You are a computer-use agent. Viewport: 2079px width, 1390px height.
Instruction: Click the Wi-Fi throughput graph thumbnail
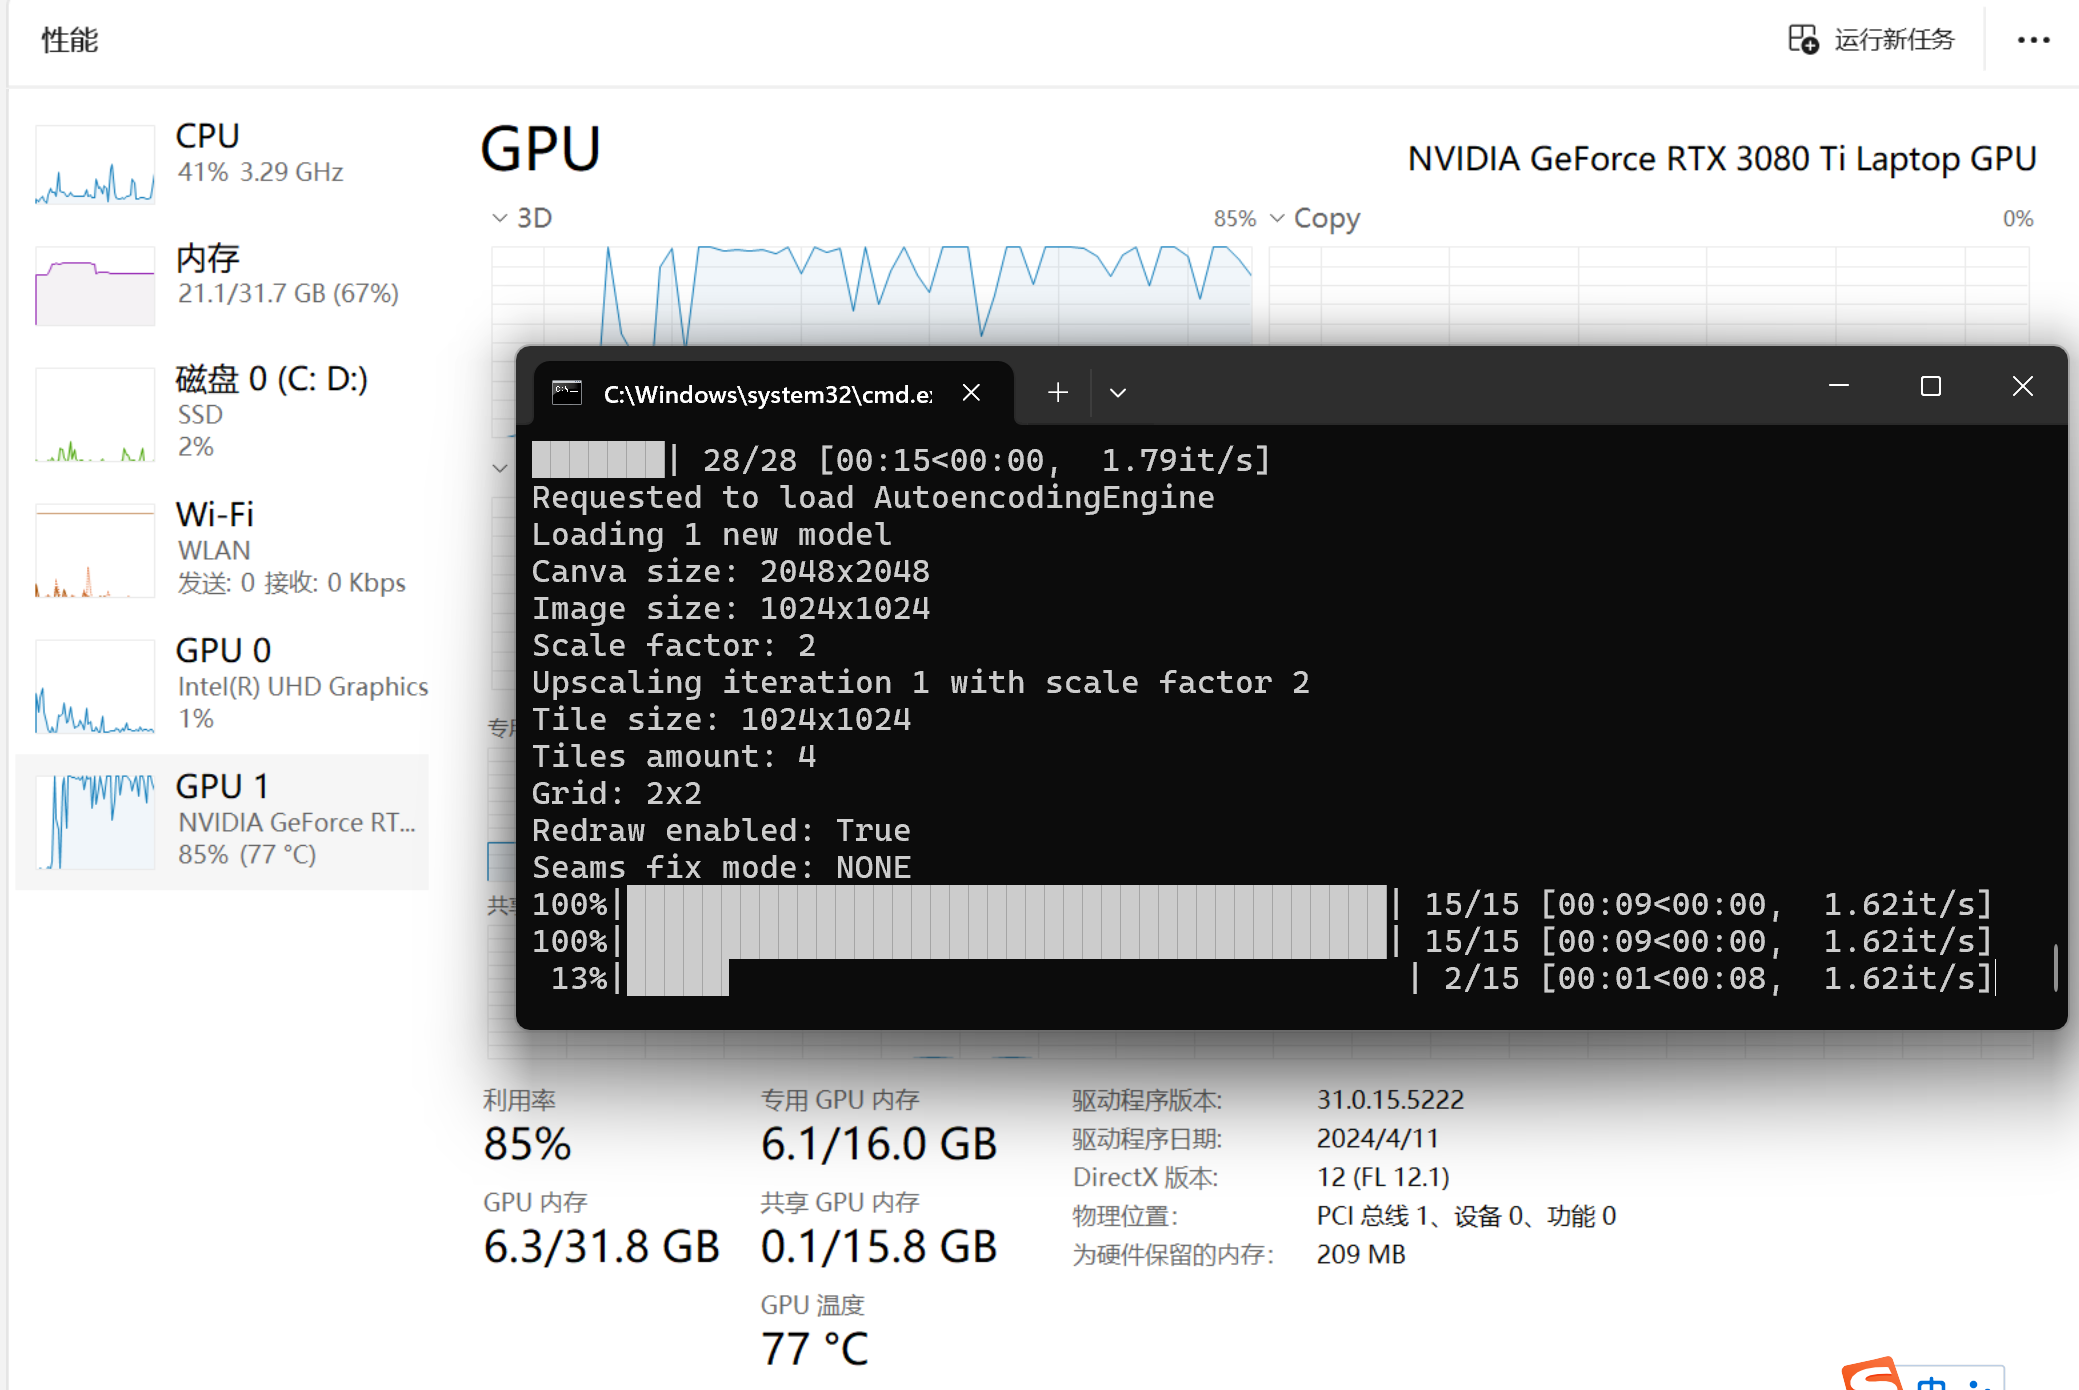(95, 550)
